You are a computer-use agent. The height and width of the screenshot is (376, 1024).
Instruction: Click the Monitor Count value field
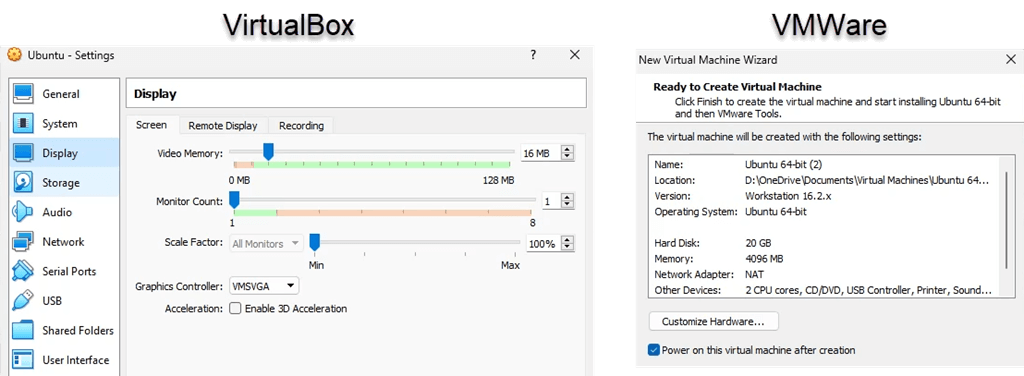551,202
